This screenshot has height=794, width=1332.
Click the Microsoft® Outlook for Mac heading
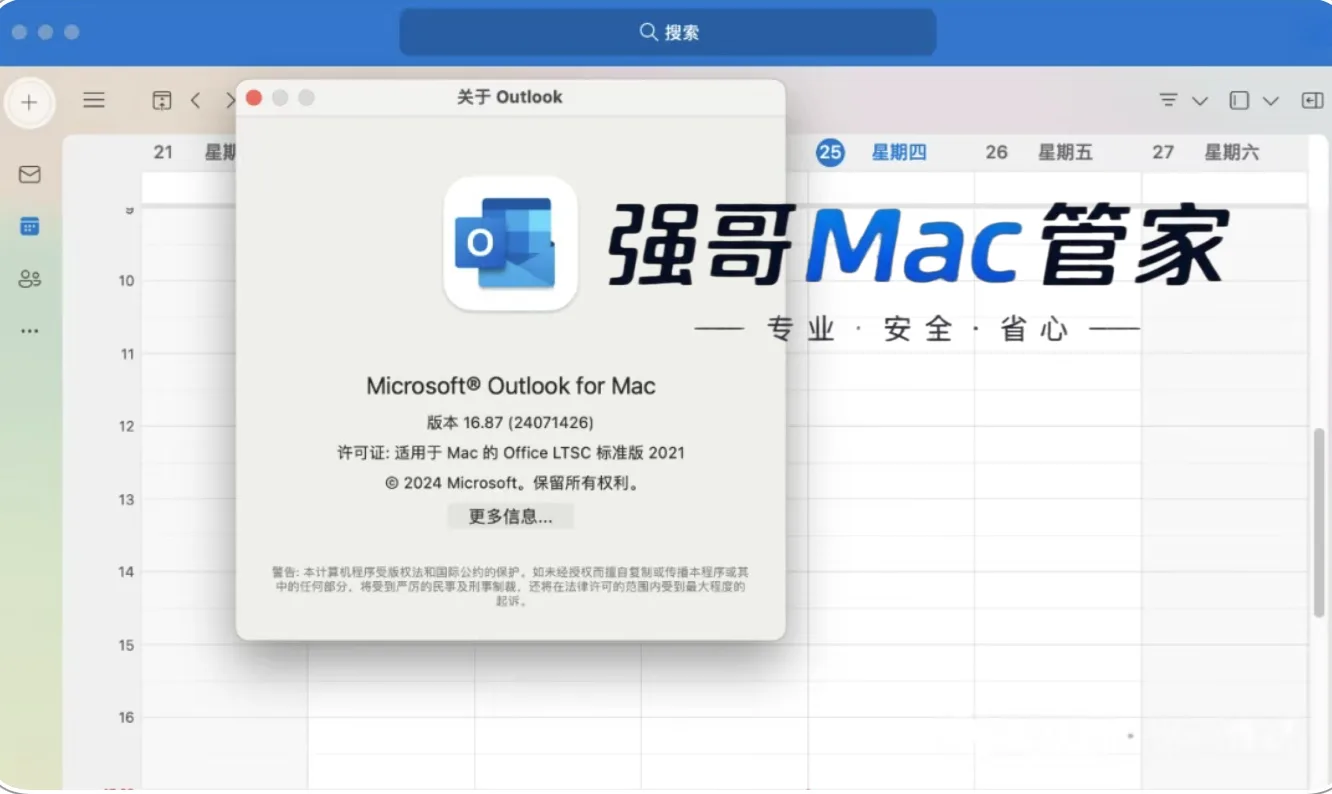[510, 386]
